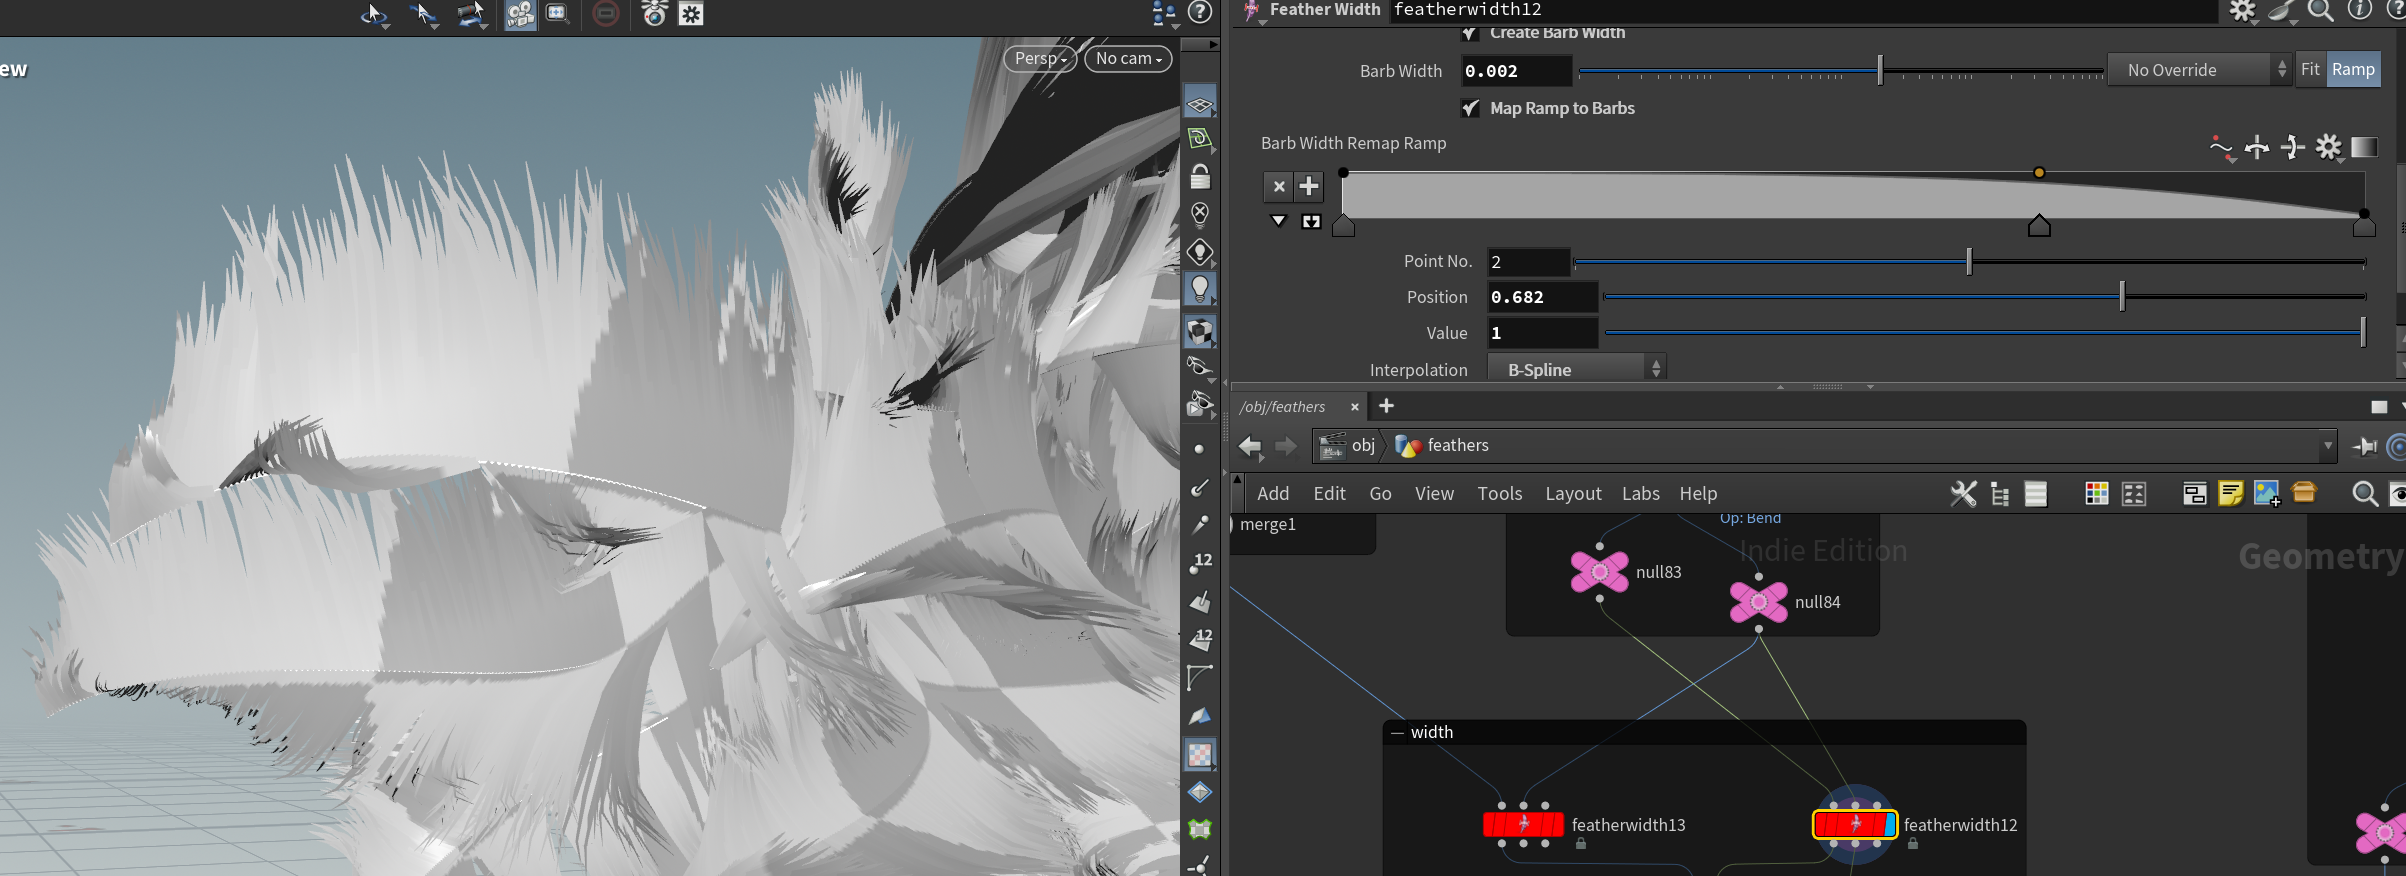Screen dimensions: 2406x876
Task: Open the Labs menu
Action: [x=1640, y=493]
